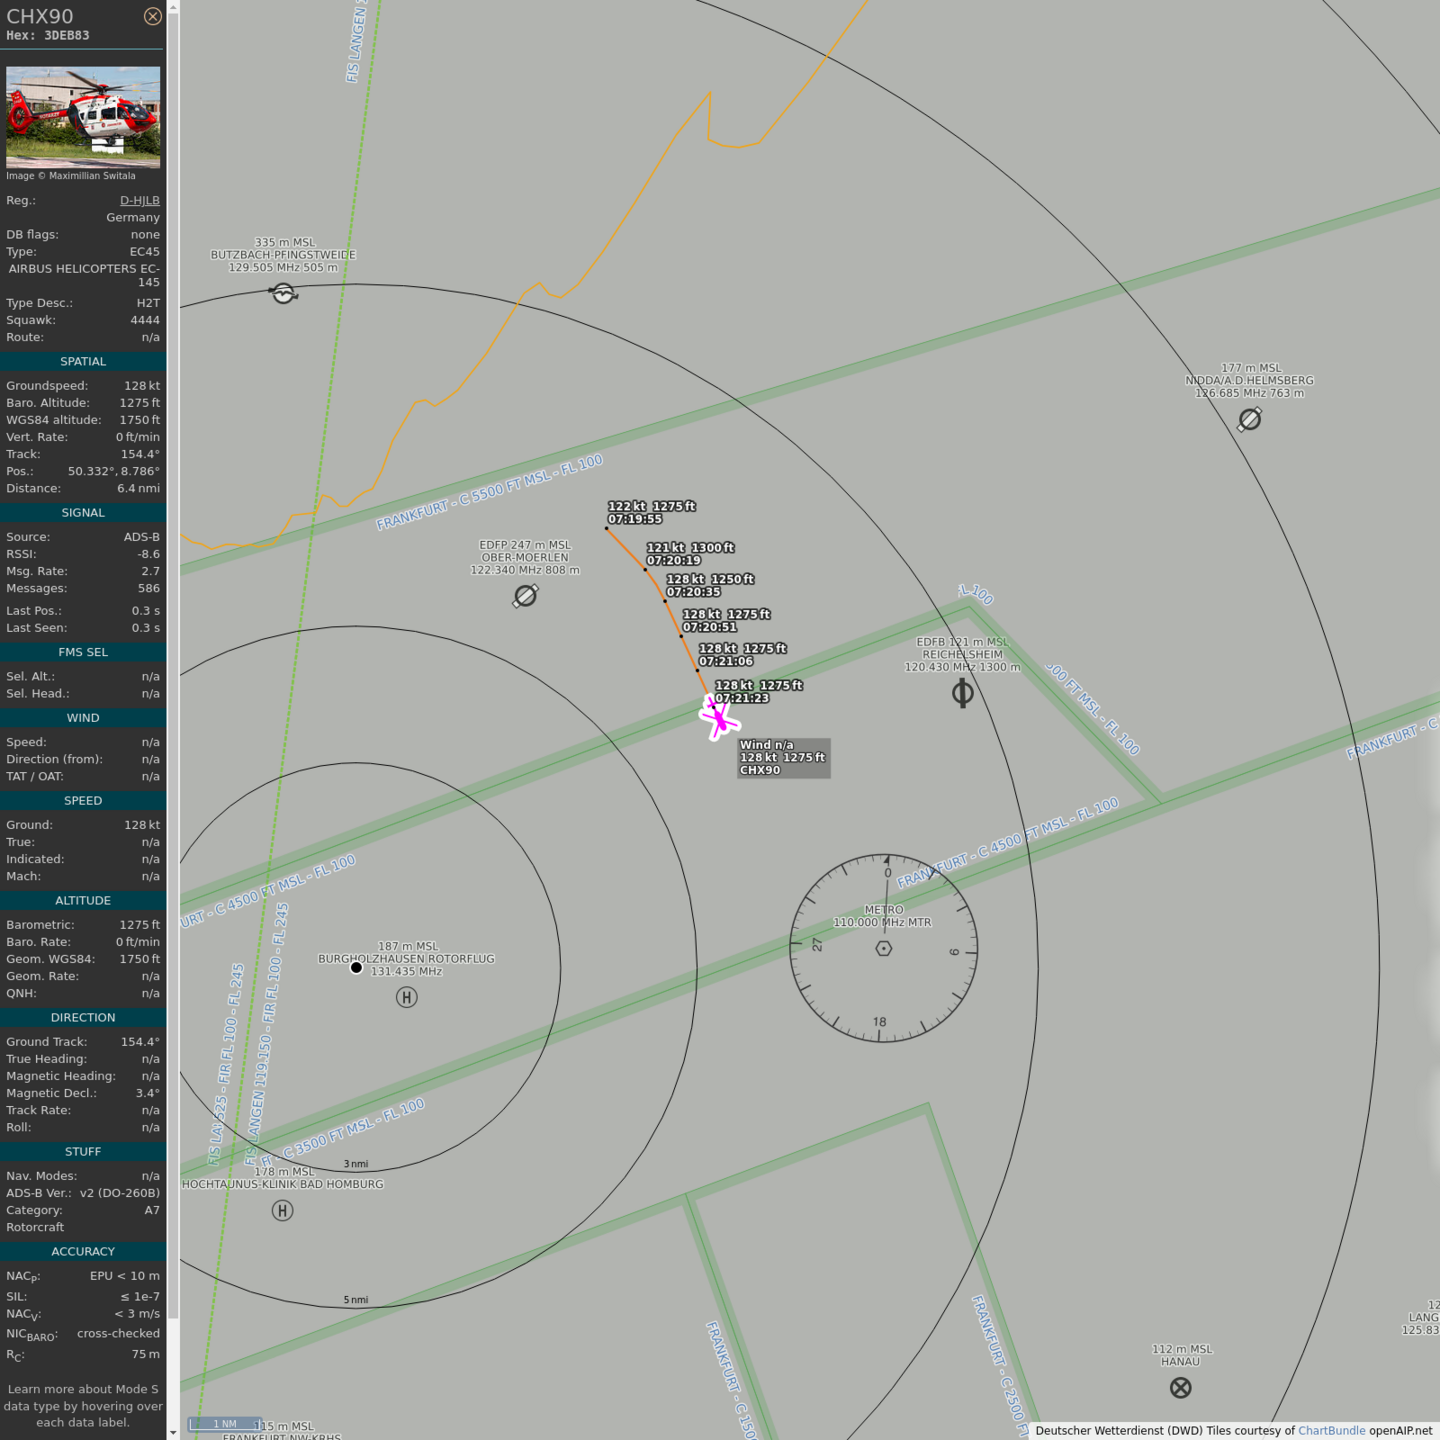Image resolution: width=1440 pixels, height=1440 pixels.
Task: Click the Hanau airfield crossed-circle icon
Action: (x=1180, y=1387)
